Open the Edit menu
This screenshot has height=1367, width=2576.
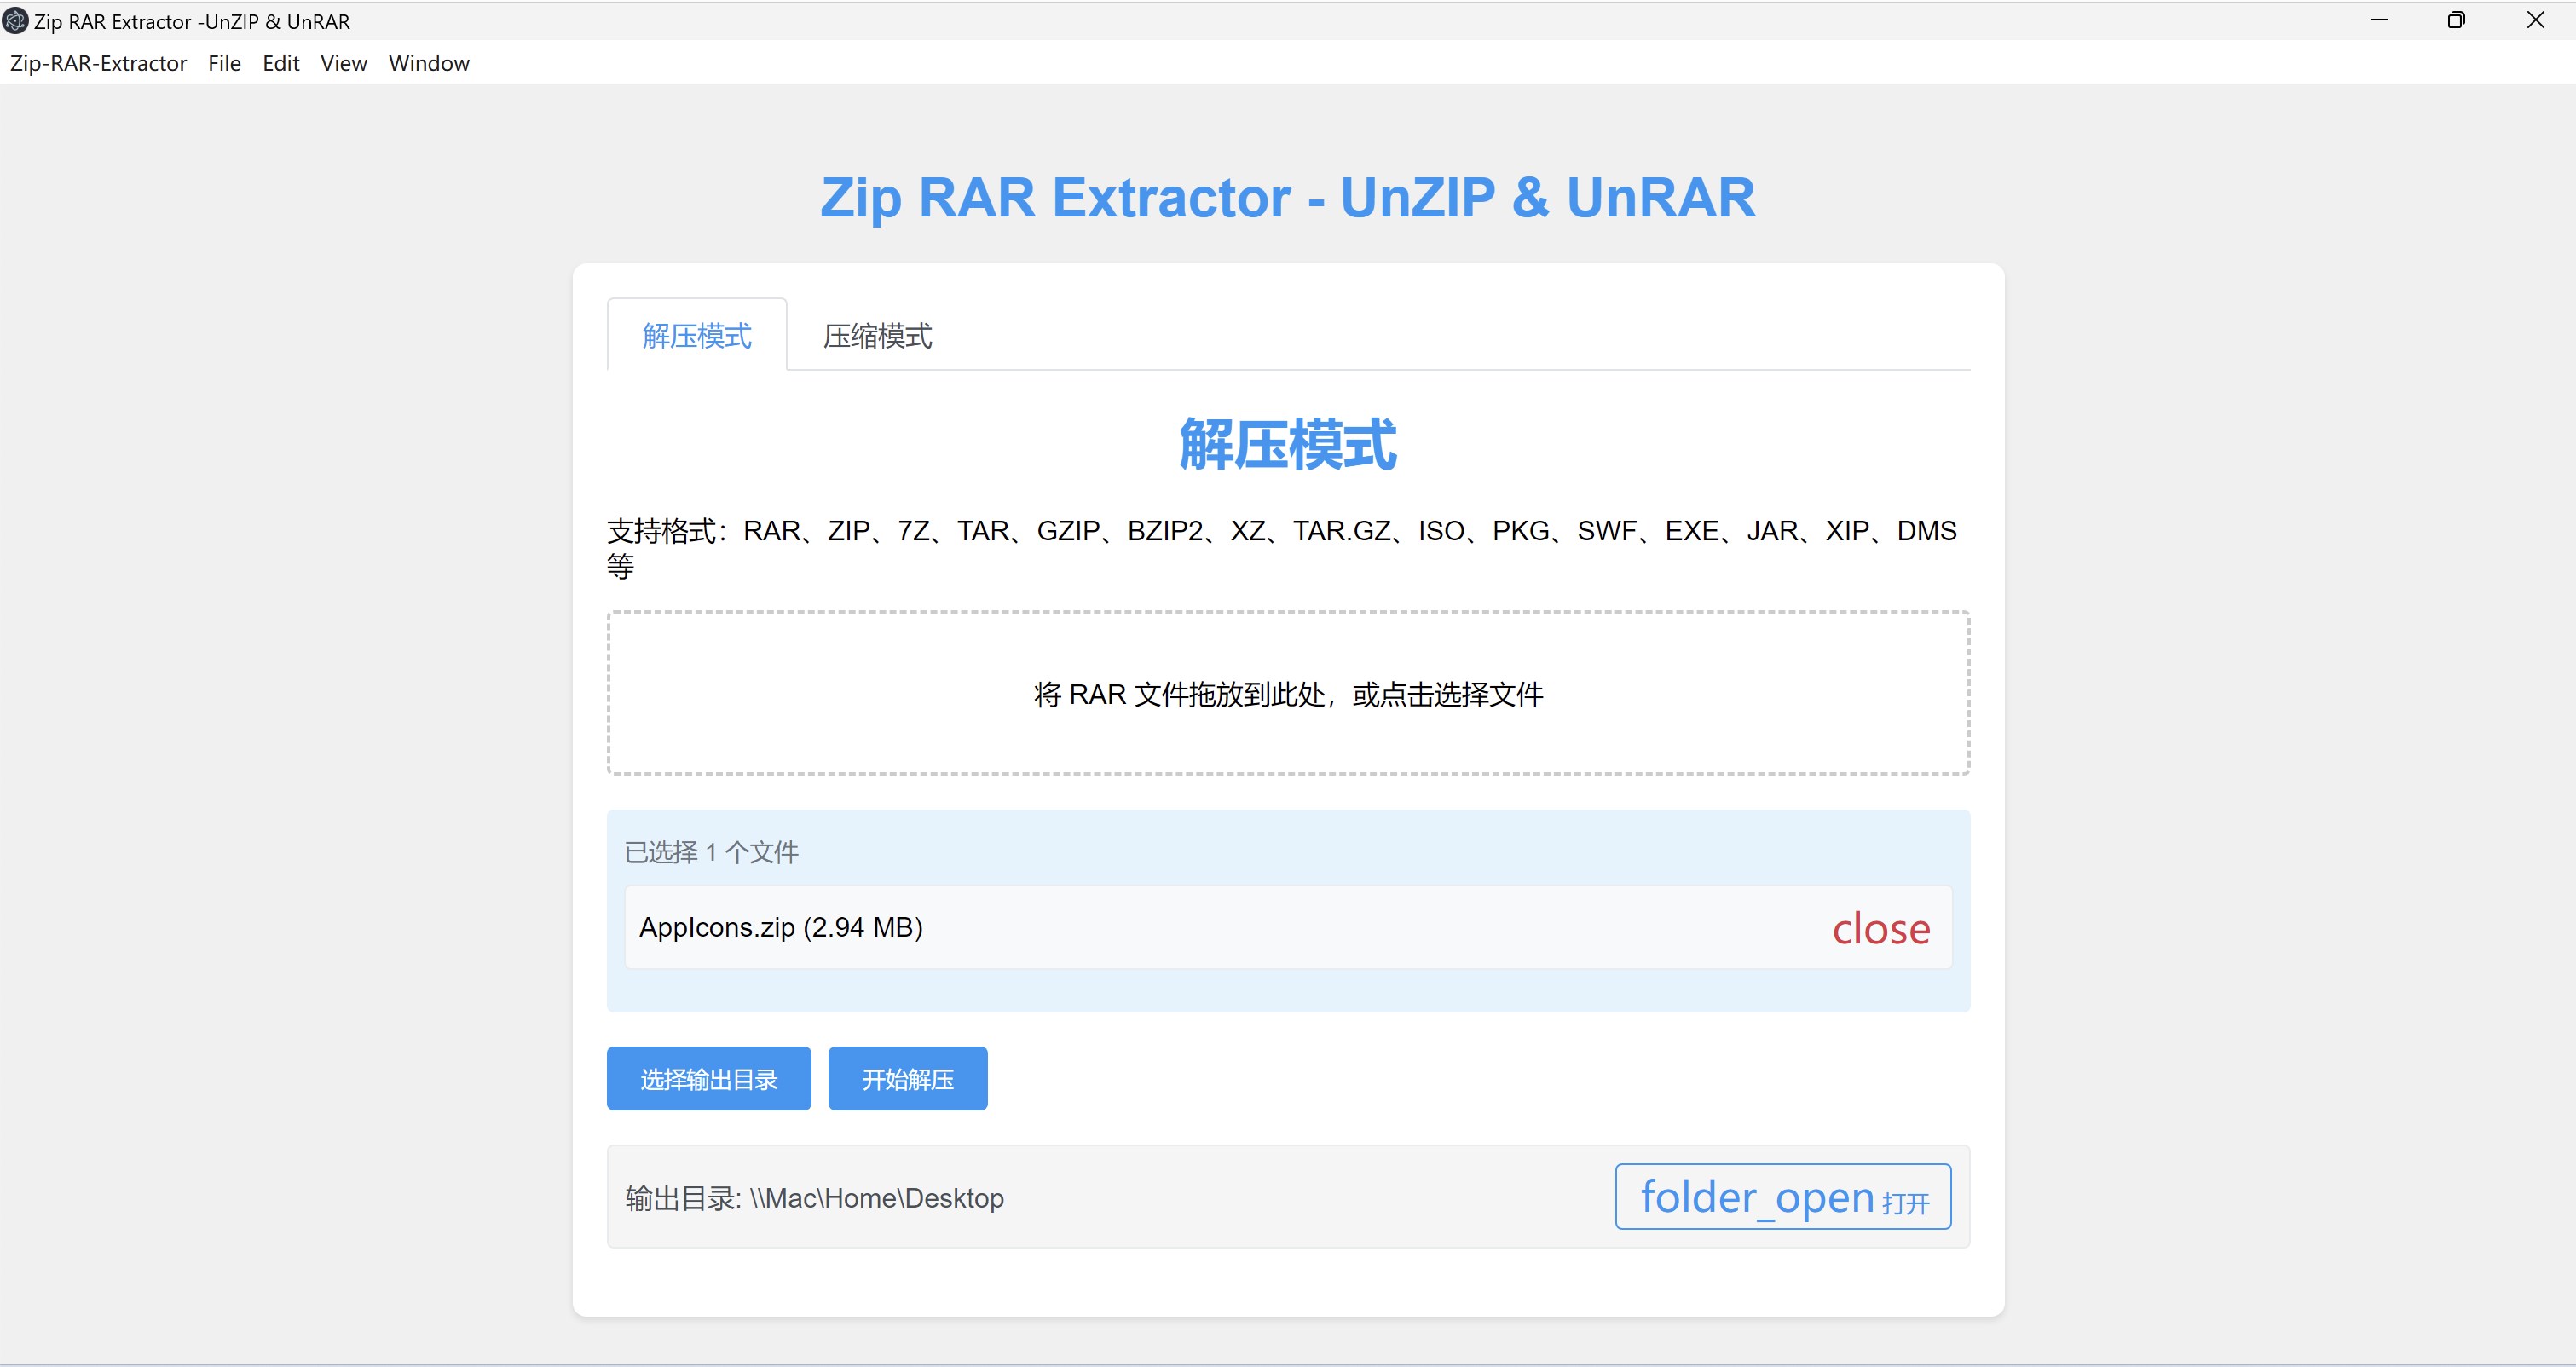pos(280,63)
